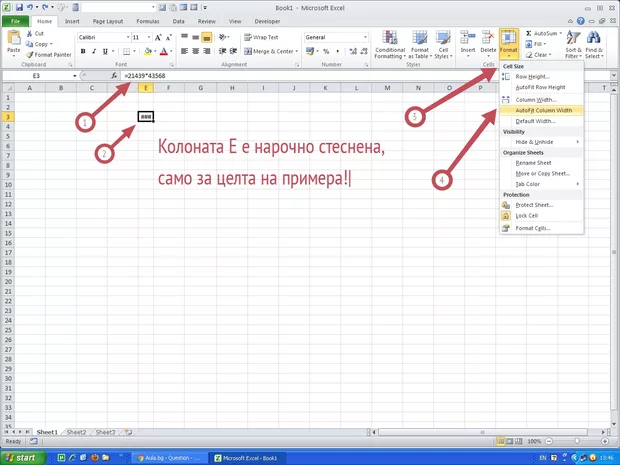Screen dimensions: 620x465
Task: Choose Row Height... in Format menu
Action: (x=541, y=77)
